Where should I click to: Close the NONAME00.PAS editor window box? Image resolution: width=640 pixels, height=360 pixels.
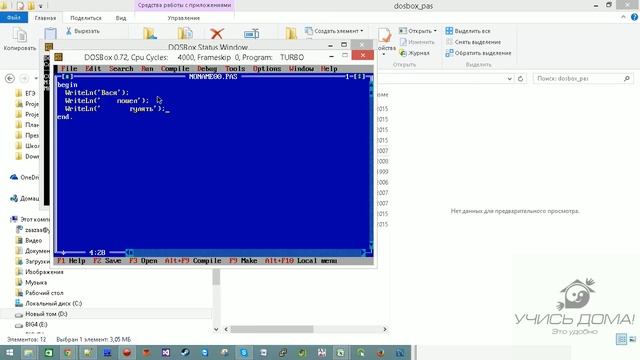click(x=67, y=76)
